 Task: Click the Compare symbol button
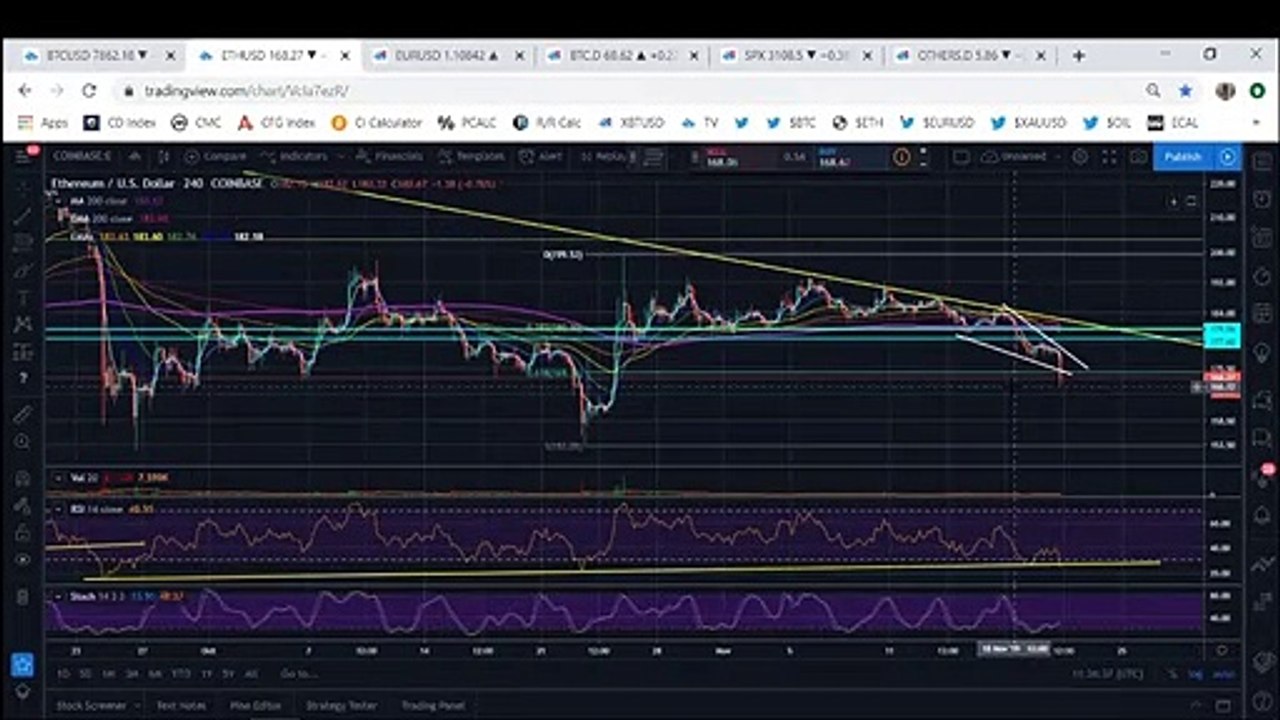point(215,157)
